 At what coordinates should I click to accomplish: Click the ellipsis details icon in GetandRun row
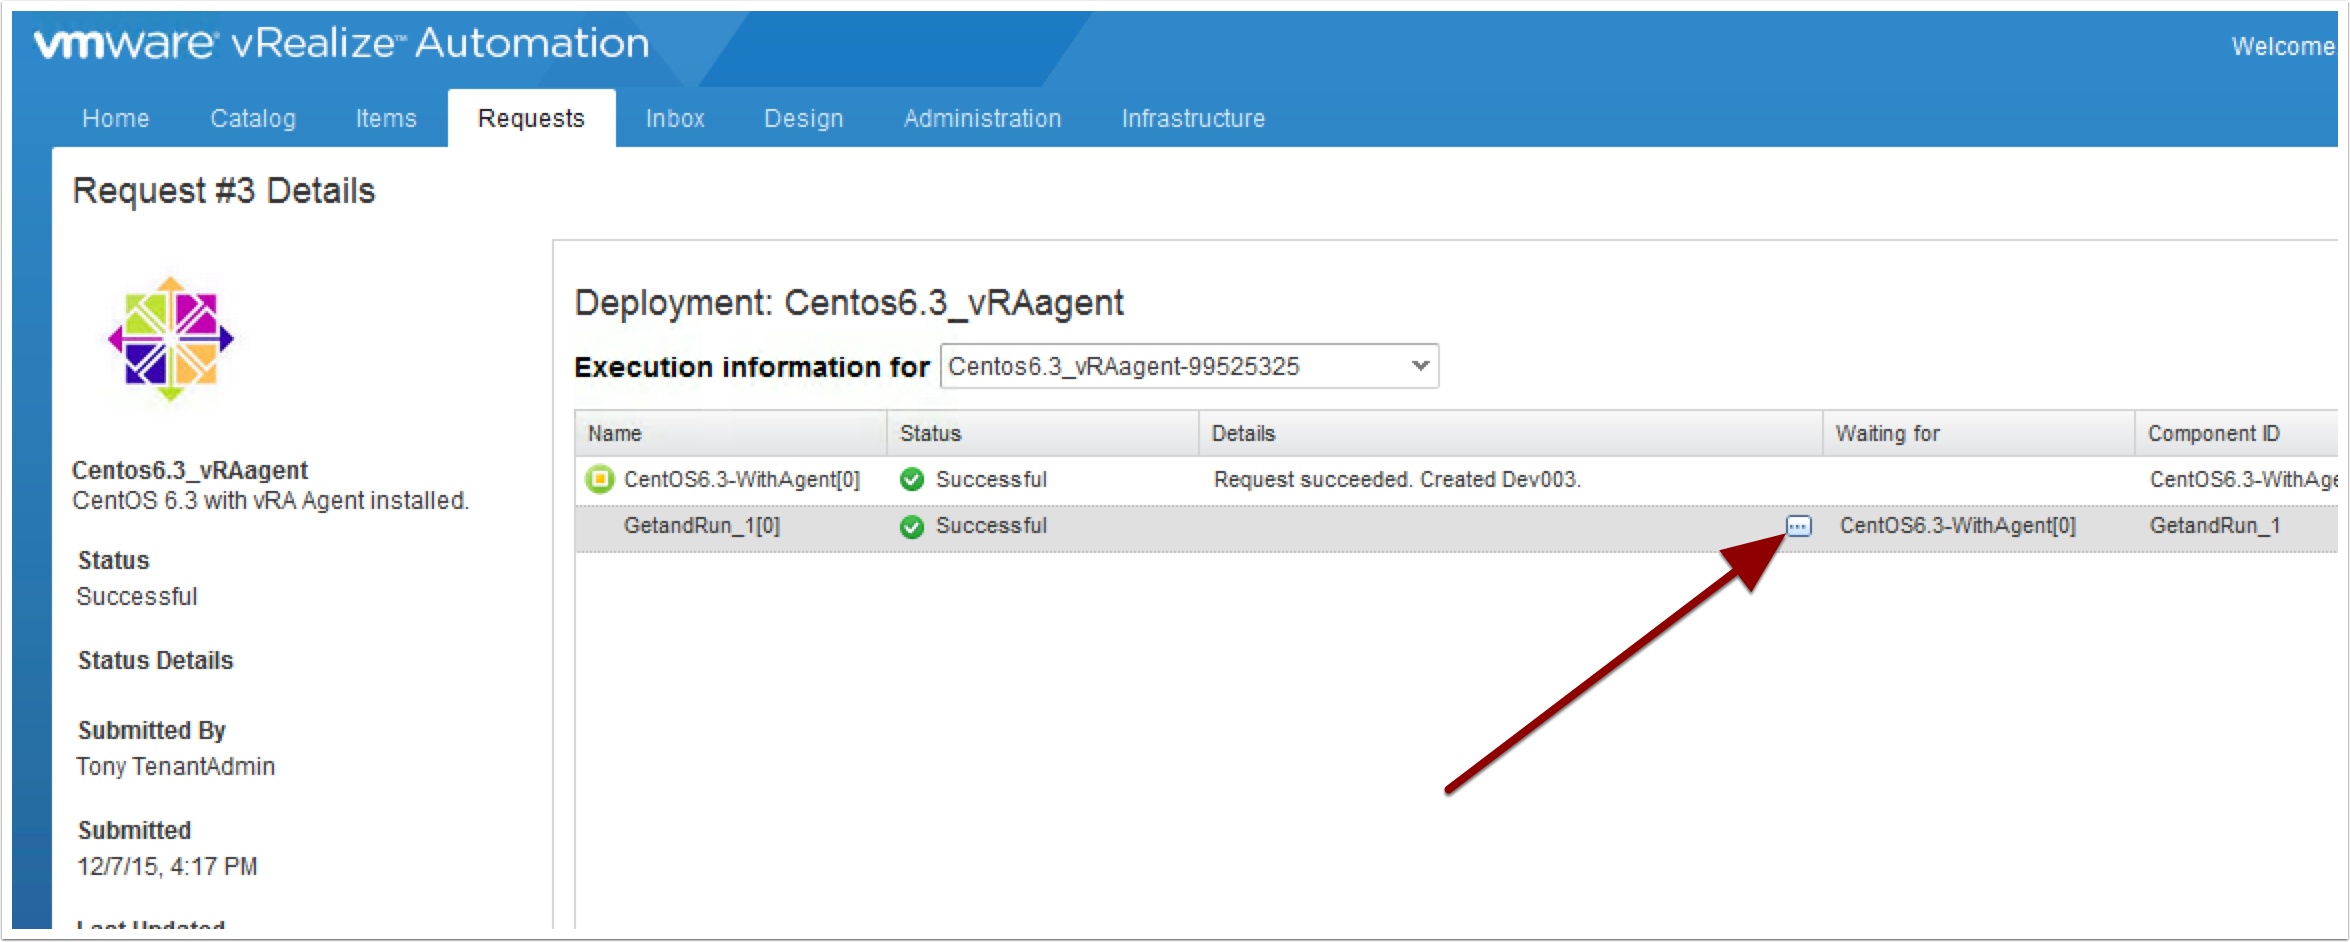(x=1798, y=526)
